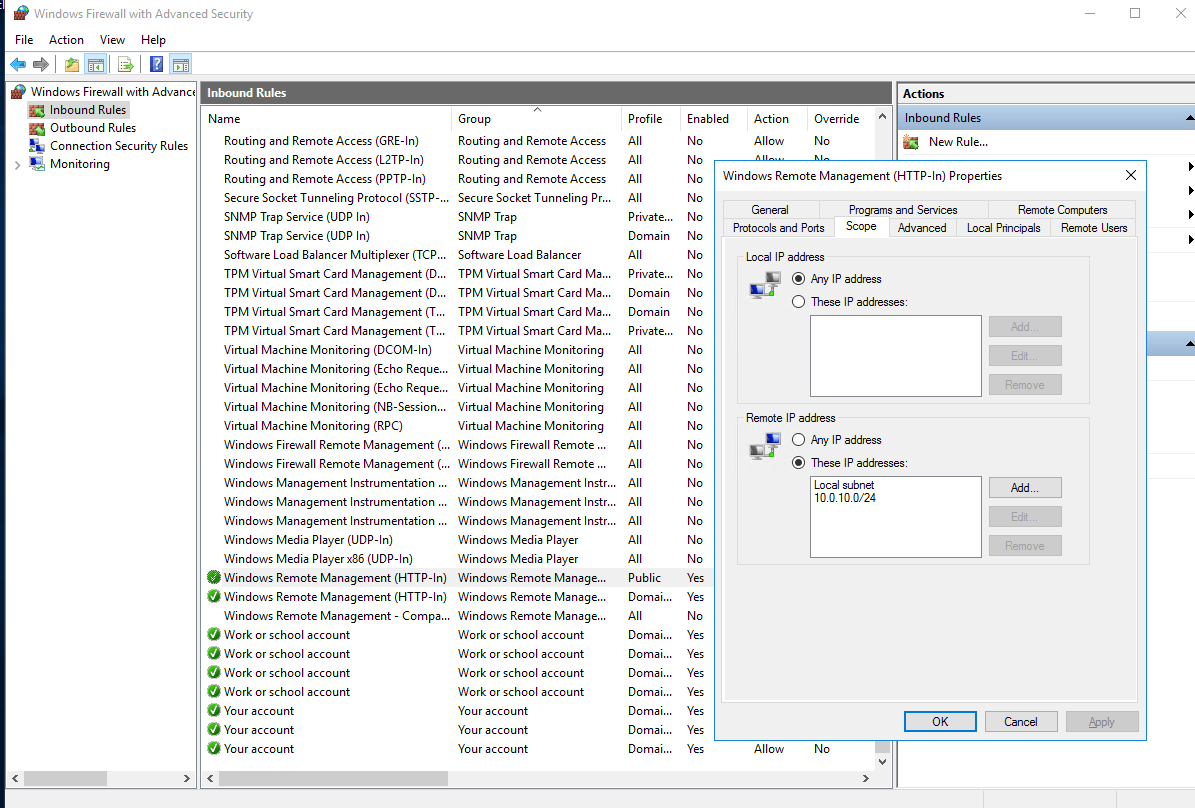Viewport: 1195px width, 808px height.
Task: Click Add under Remote IP addresses
Action: click(1024, 487)
